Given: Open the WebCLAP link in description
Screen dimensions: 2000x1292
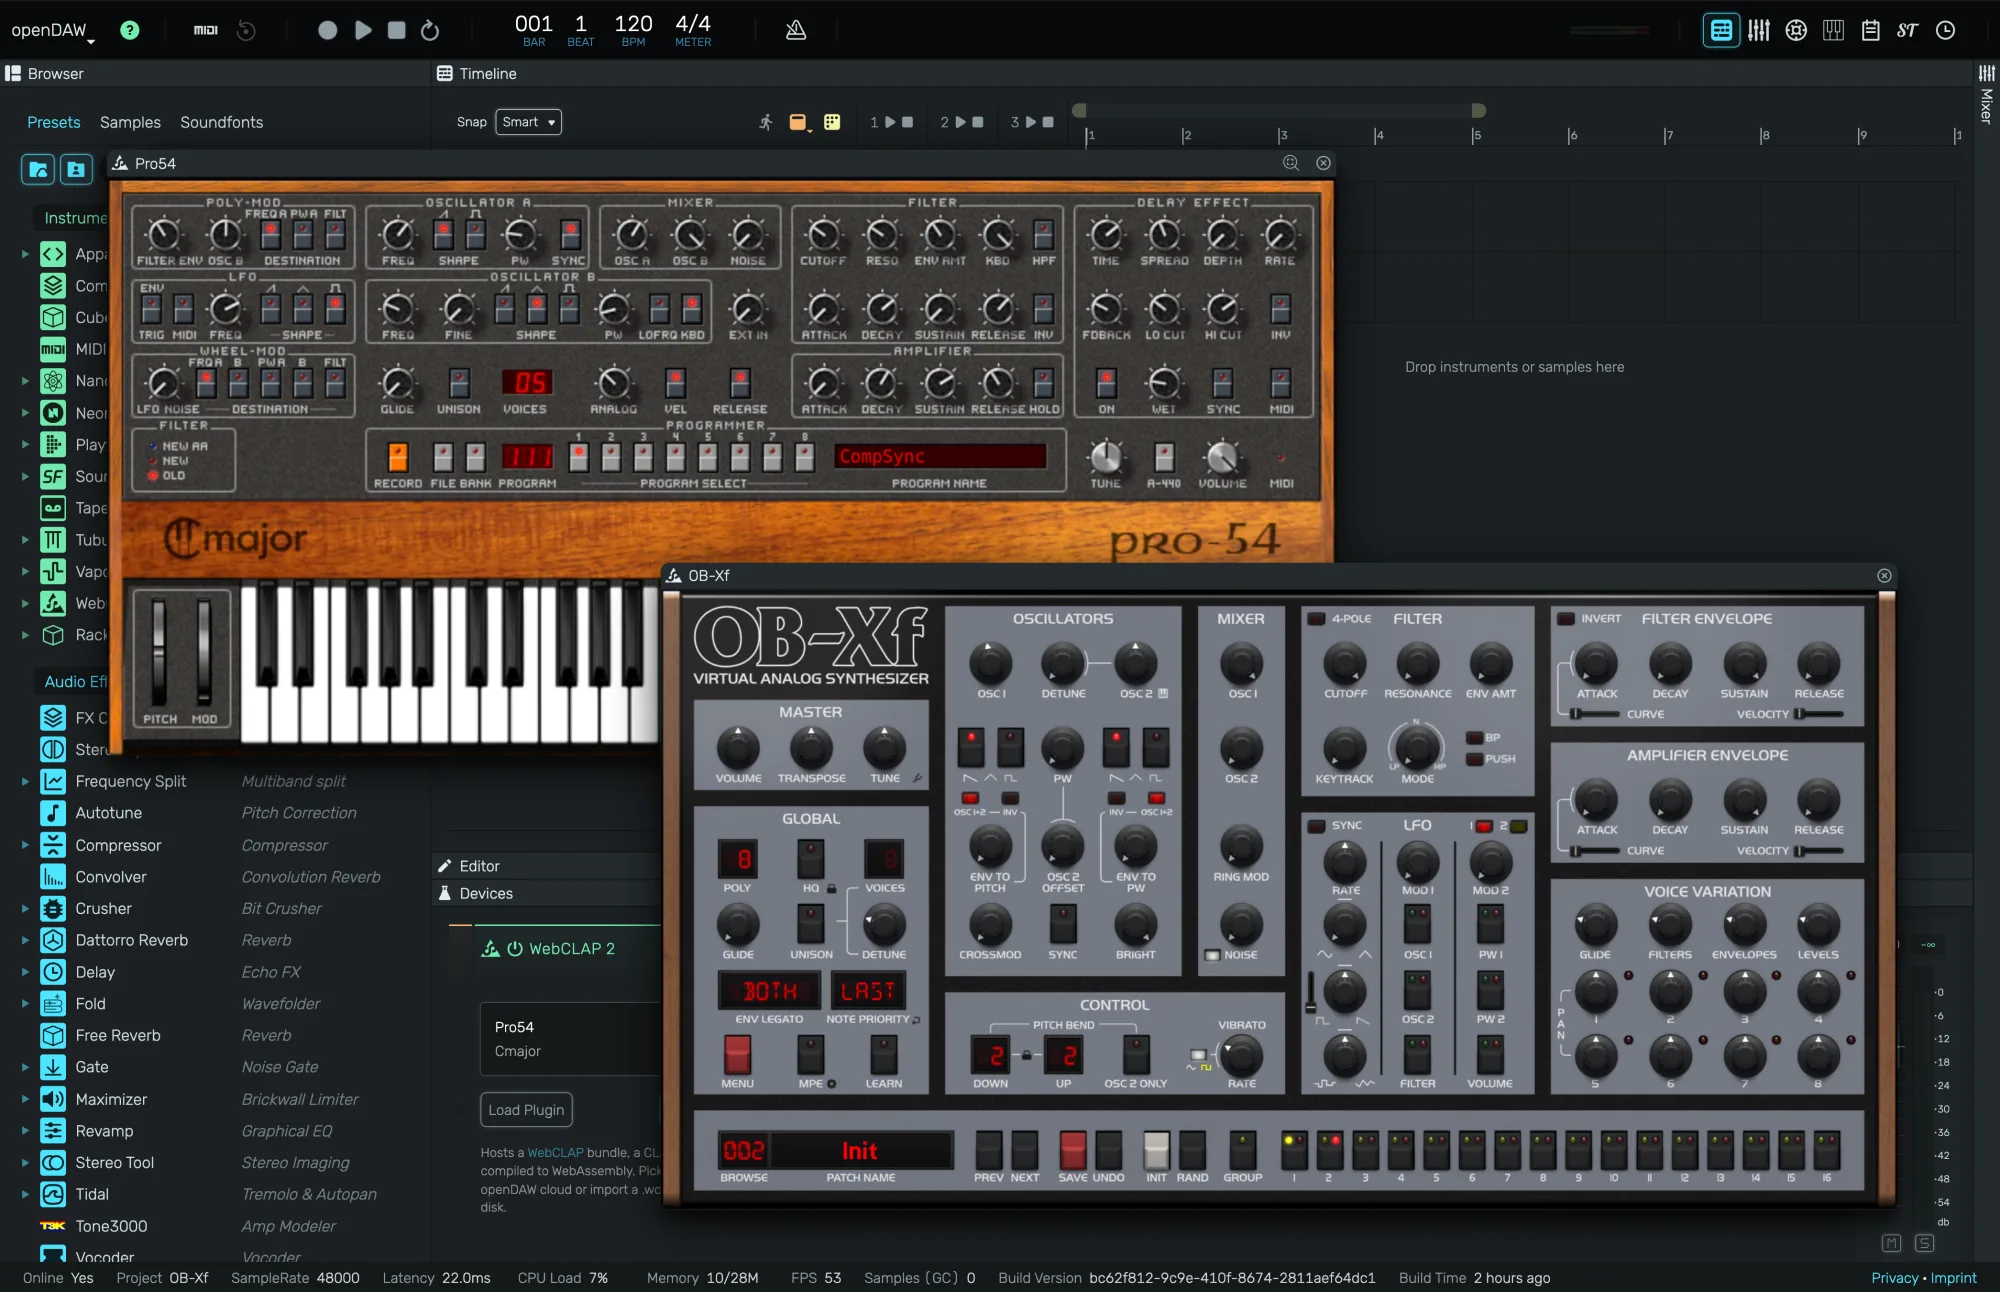Looking at the screenshot, I should pos(555,1153).
